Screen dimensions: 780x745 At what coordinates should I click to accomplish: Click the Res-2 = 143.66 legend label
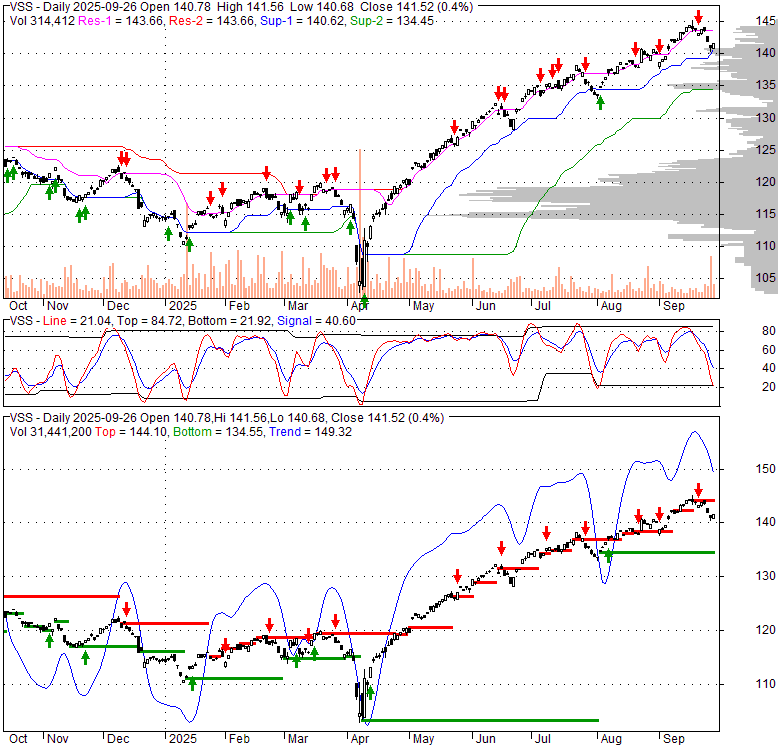click(212, 21)
